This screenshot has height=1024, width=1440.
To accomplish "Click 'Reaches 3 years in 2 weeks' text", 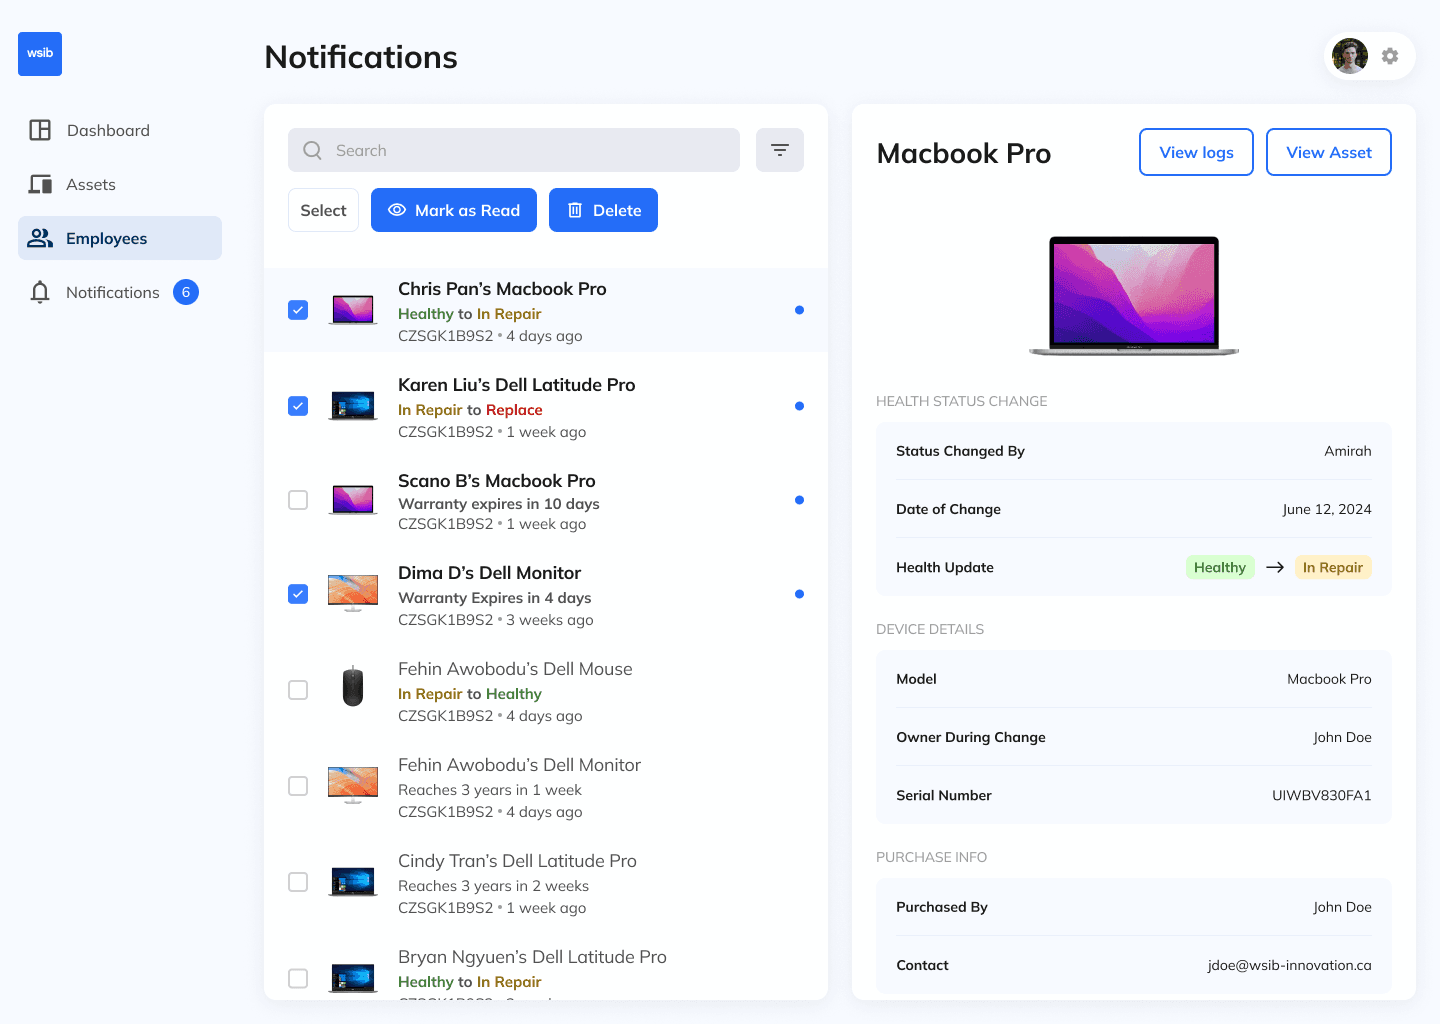I will pos(493,886).
